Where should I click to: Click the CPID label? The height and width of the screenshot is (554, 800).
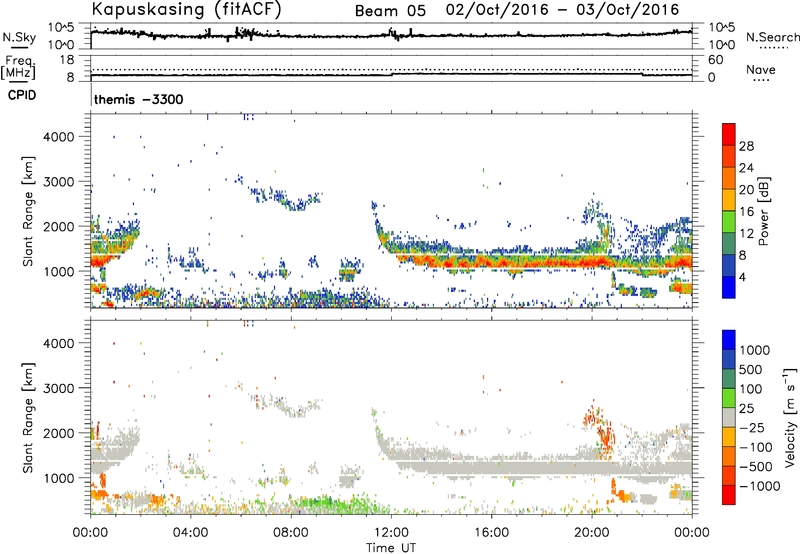(22, 95)
